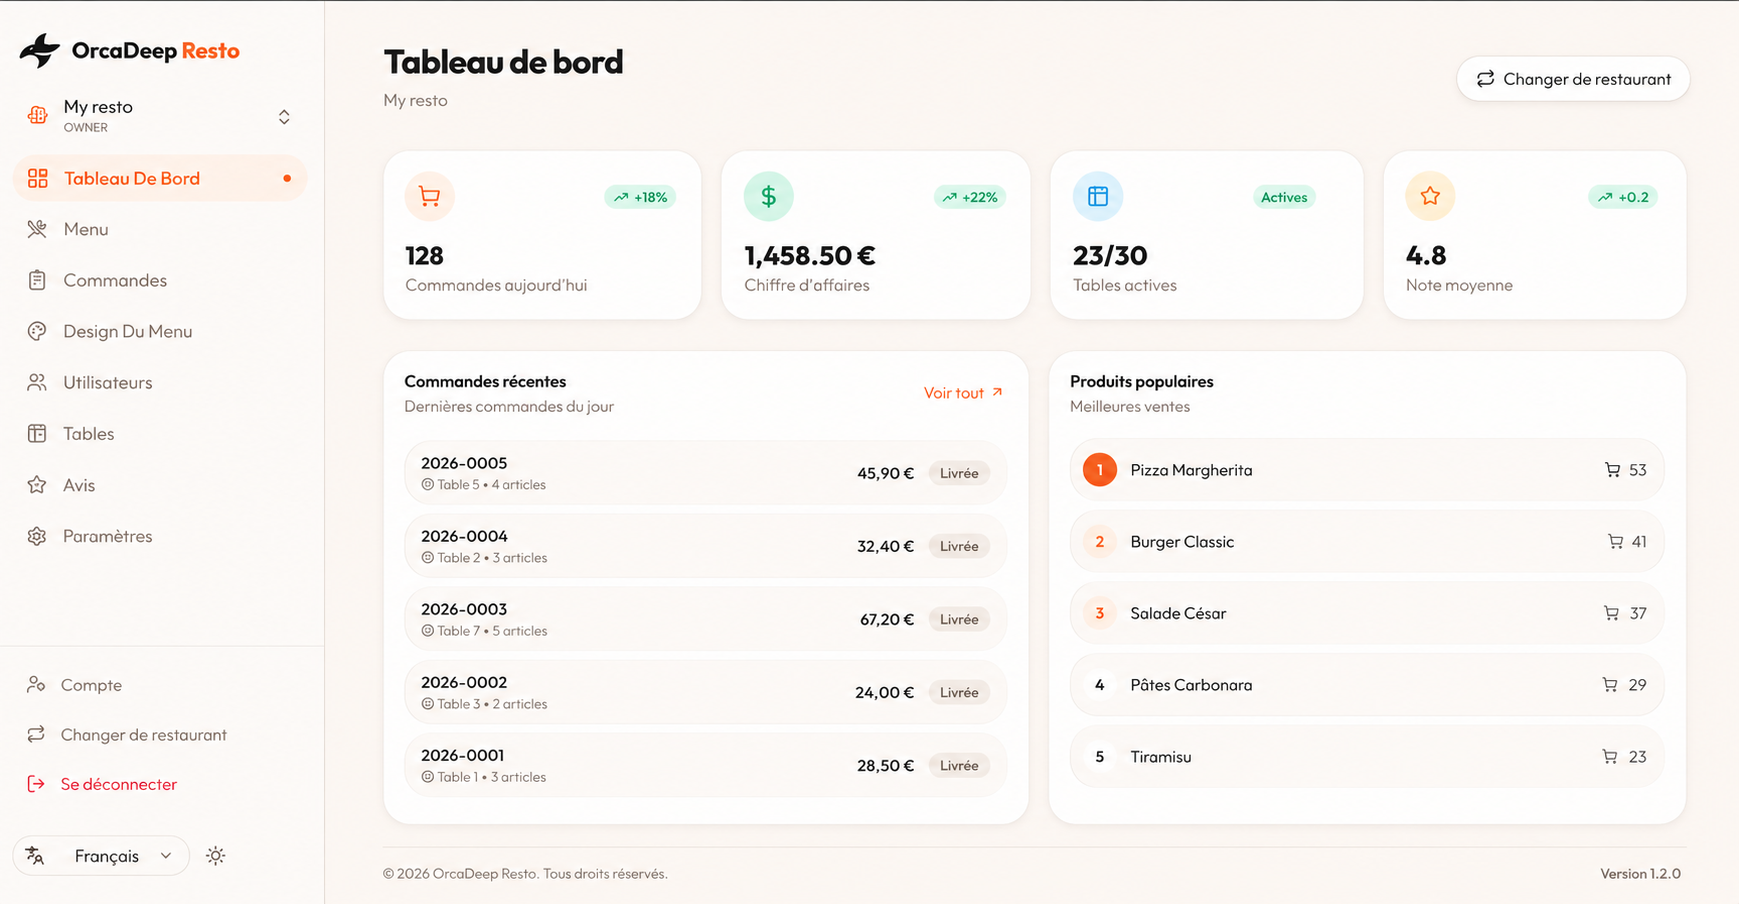
Task: Toggle light/dark theme sun icon
Action: [x=215, y=856]
